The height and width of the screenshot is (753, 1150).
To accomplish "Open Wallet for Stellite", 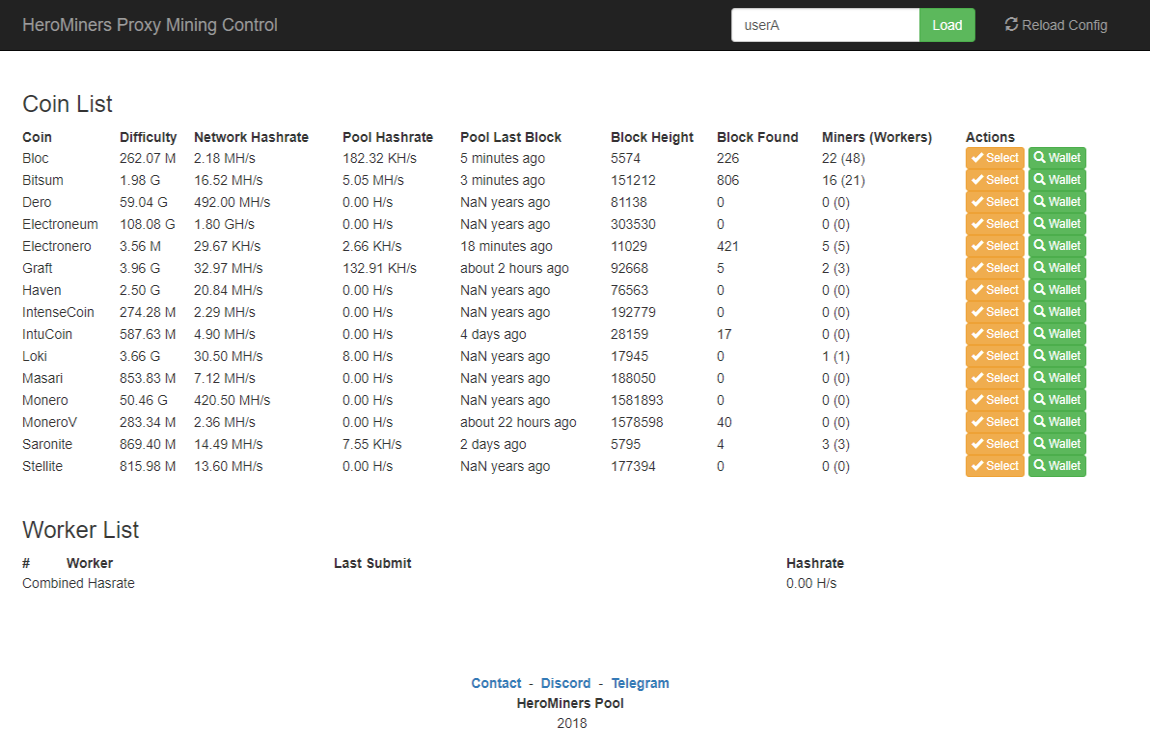I will click(x=1057, y=466).
